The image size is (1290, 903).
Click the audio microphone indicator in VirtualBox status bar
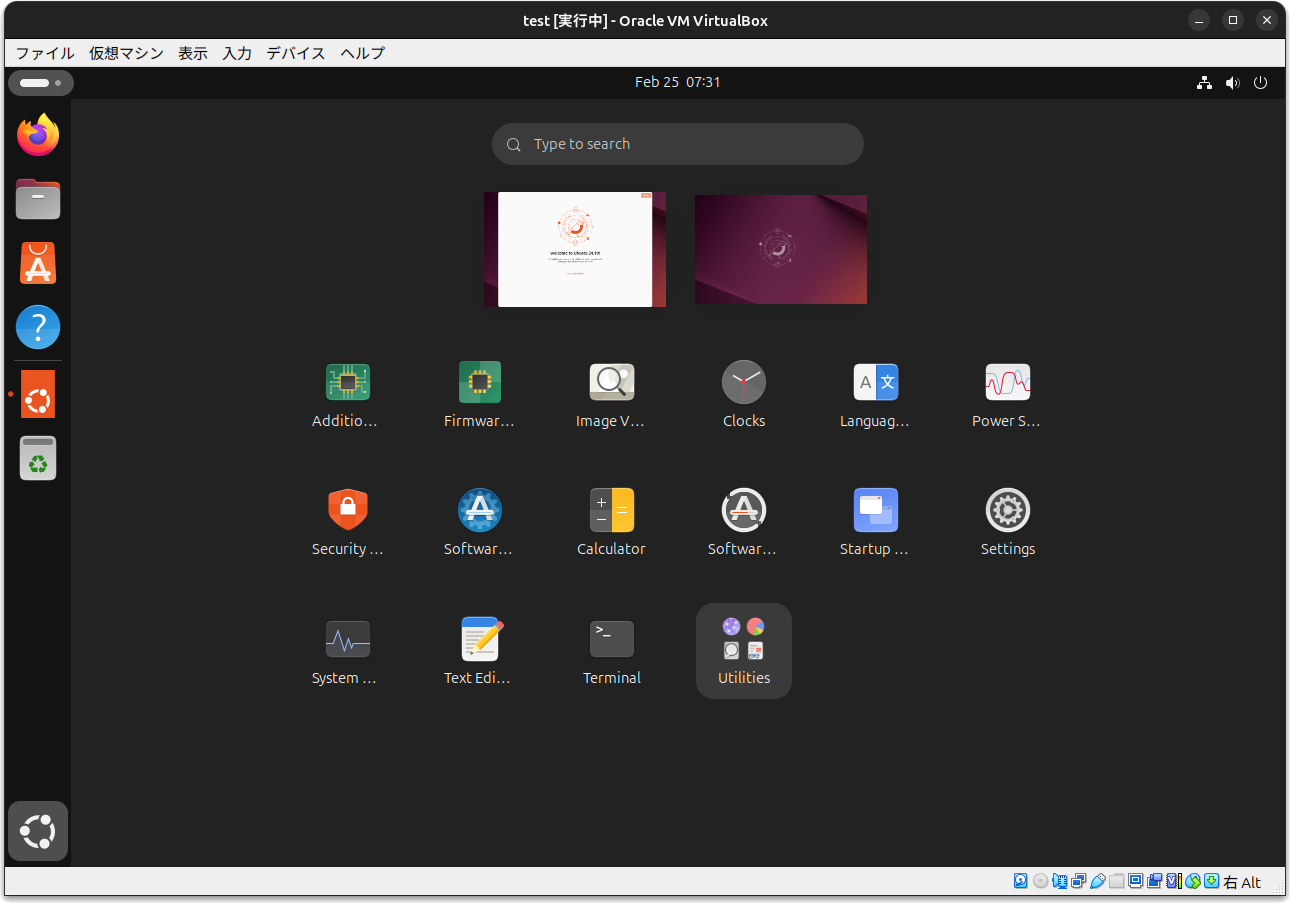(x=1060, y=881)
